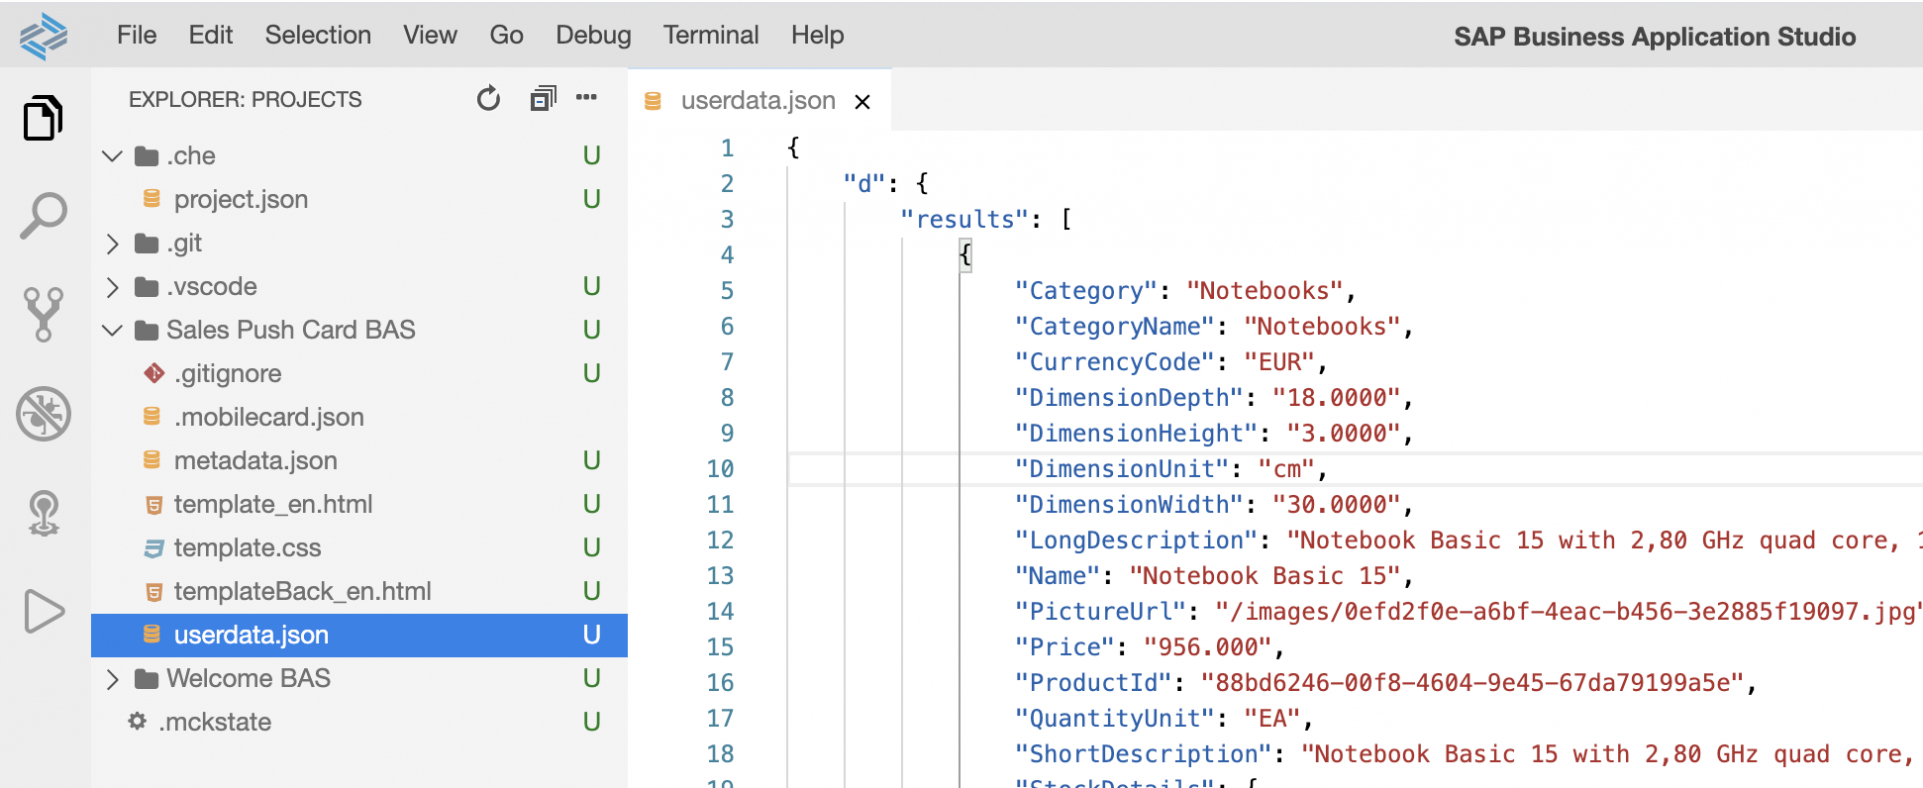The height and width of the screenshot is (788, 1923).
Task: Click the template.css stylesheet icon
Action: (x=153, y=547)
